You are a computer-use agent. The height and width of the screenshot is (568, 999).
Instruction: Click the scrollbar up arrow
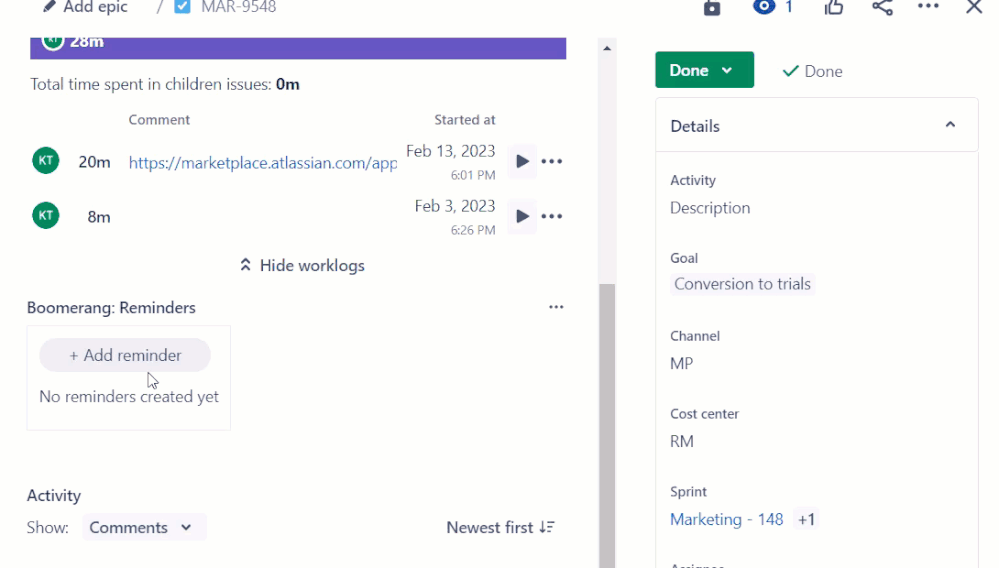[x=607, y=48]
